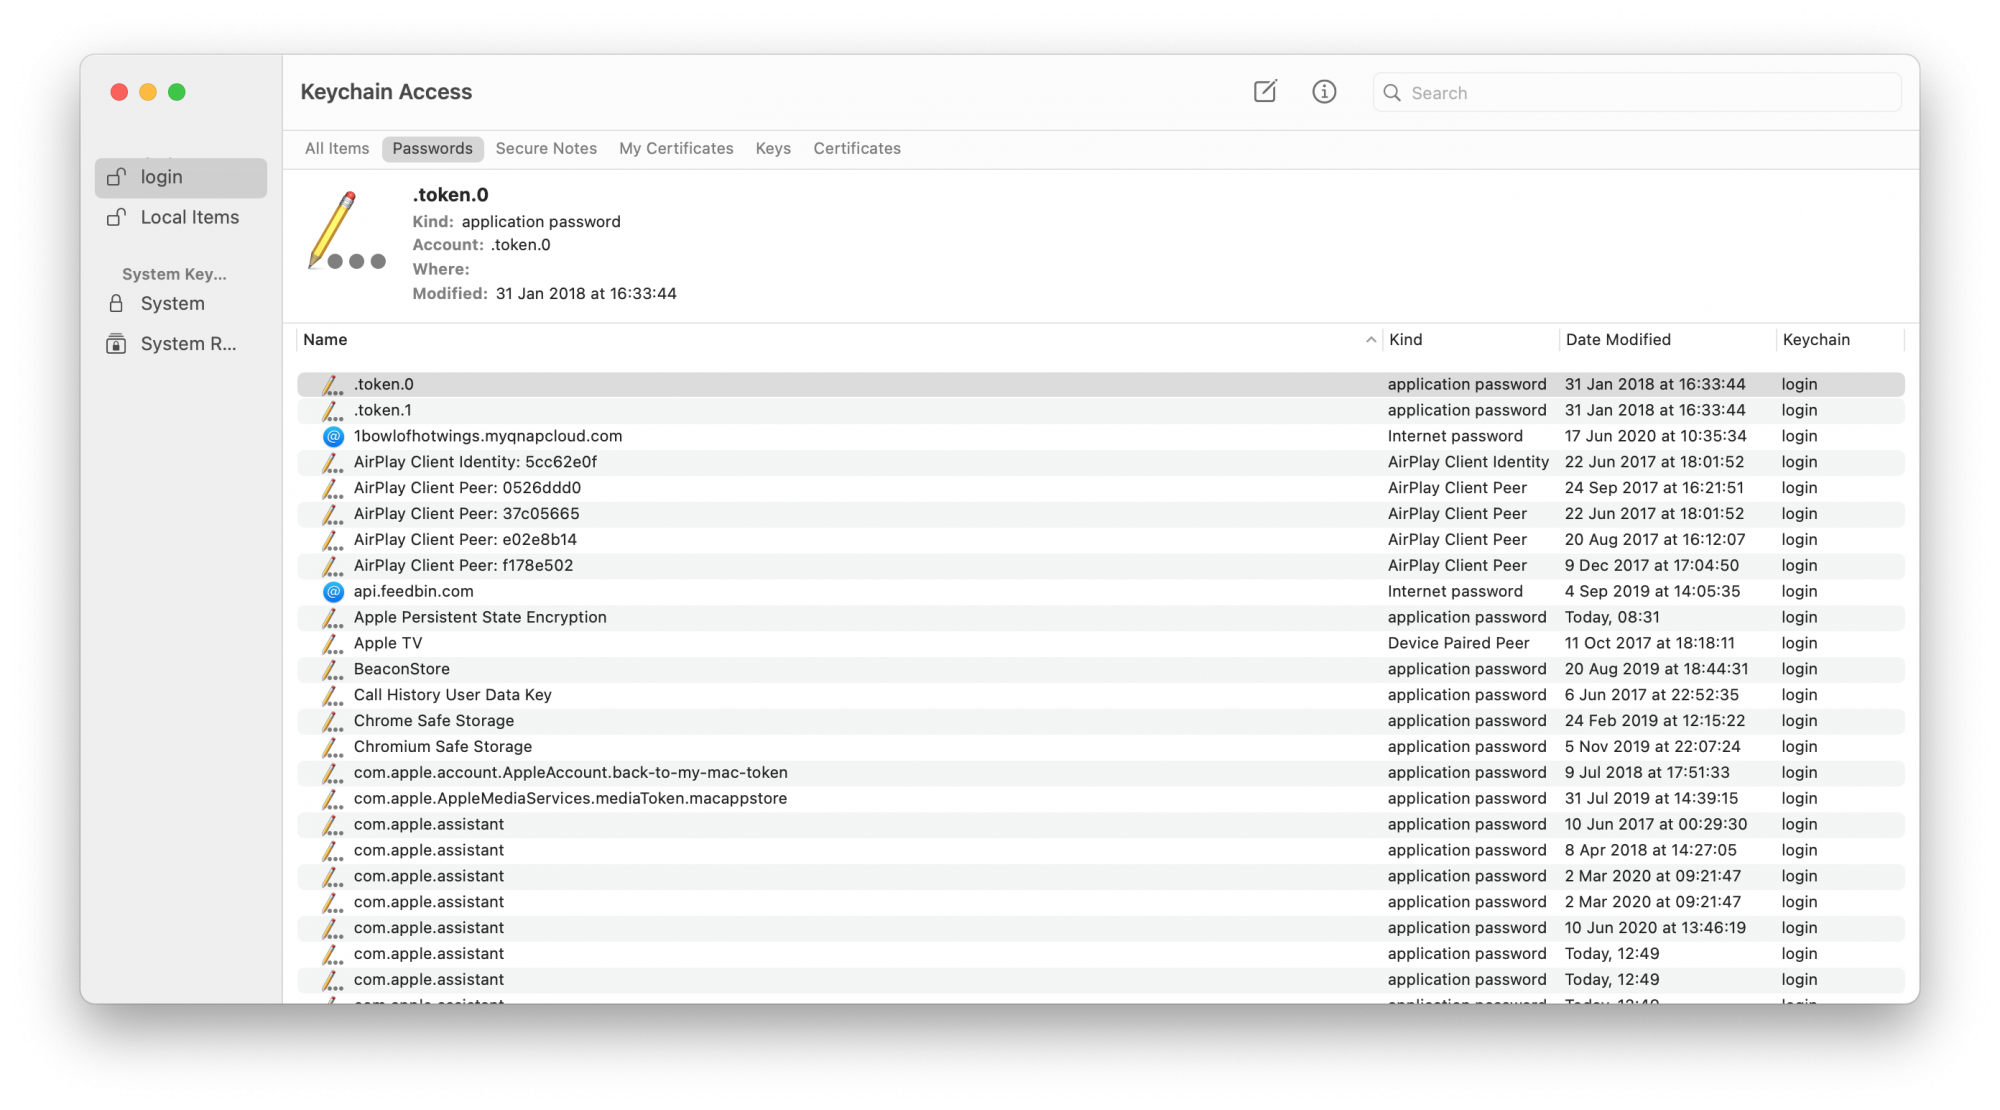Click the @ icon beside 1bowlofhotwings.myqnapcloud.com
2000x1110 pixels.
333,437
